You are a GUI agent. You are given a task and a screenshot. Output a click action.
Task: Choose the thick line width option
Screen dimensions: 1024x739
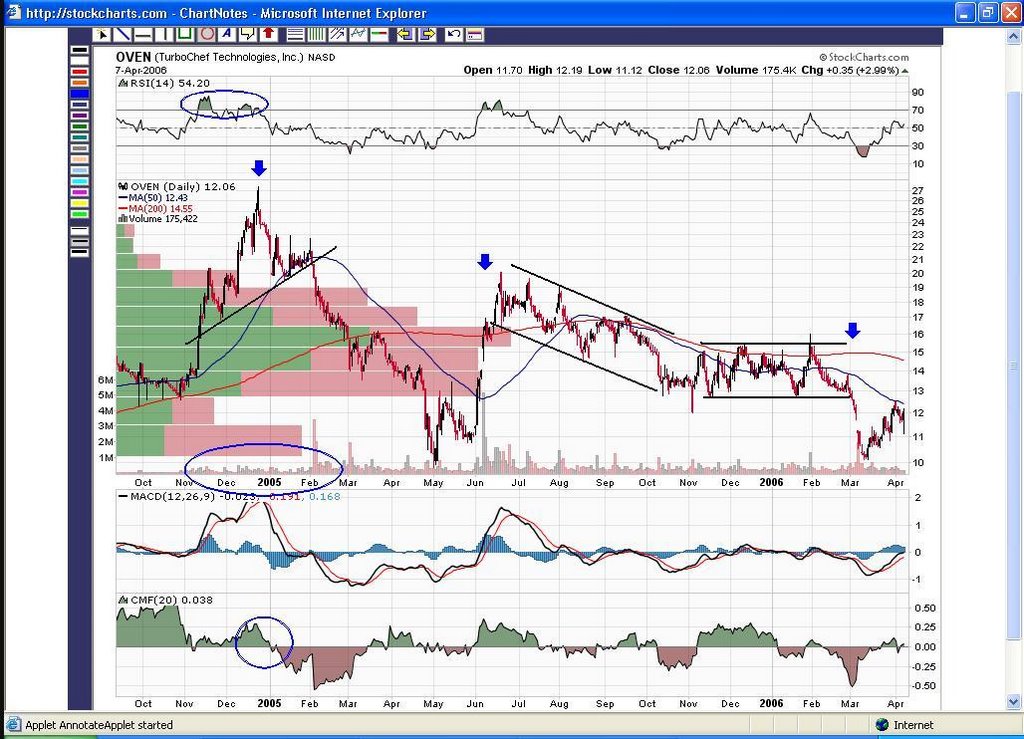pos(80,252)
